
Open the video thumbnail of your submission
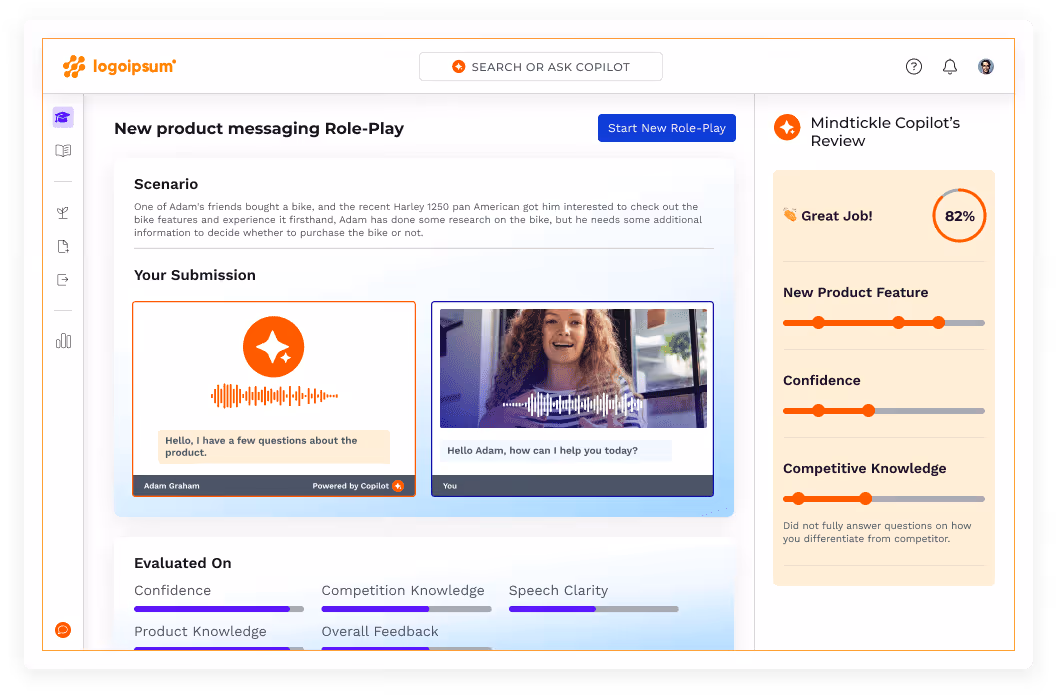(573, 368)
